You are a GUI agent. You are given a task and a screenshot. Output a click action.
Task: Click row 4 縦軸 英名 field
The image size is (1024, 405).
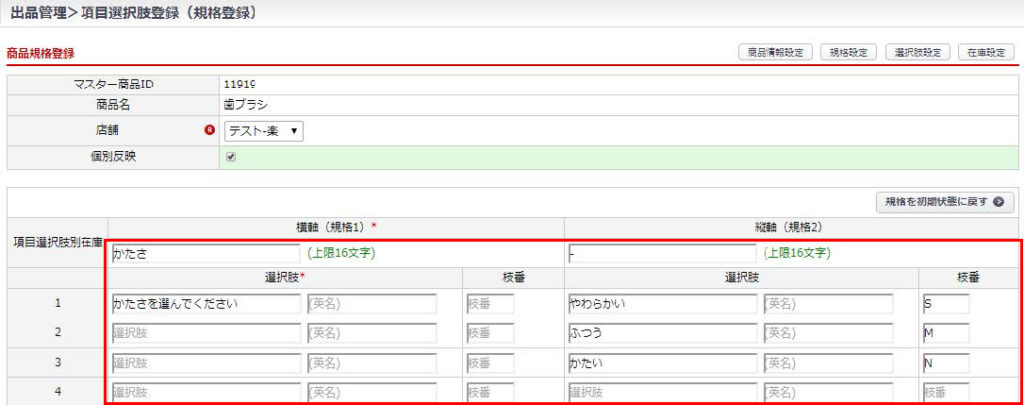point(828,393)
